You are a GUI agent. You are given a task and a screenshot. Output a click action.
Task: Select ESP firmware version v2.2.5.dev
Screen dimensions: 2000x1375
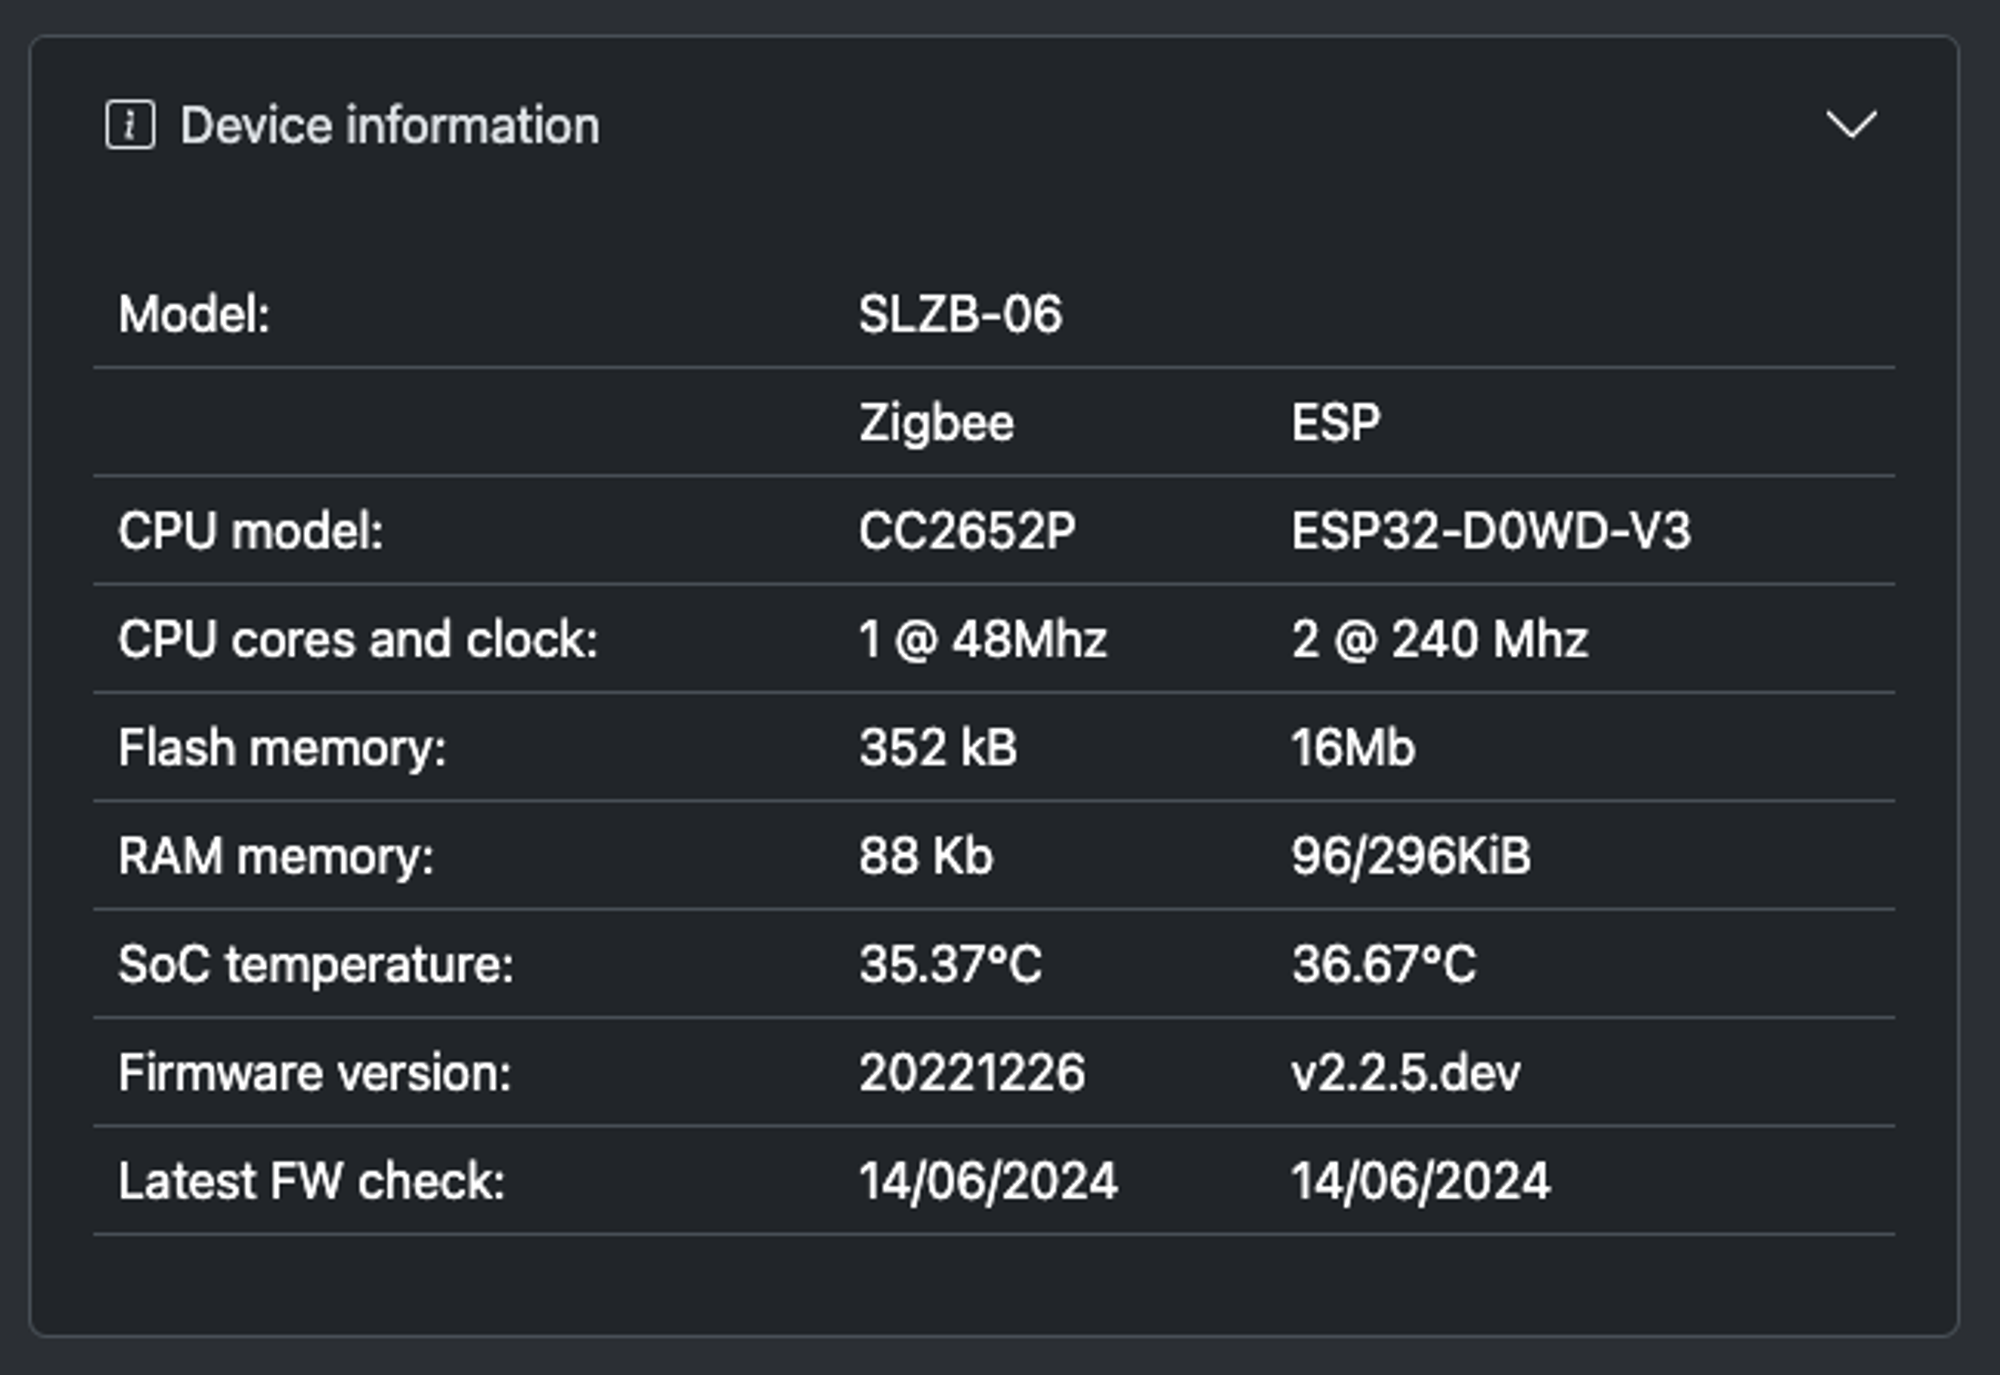(1406, 1073)
